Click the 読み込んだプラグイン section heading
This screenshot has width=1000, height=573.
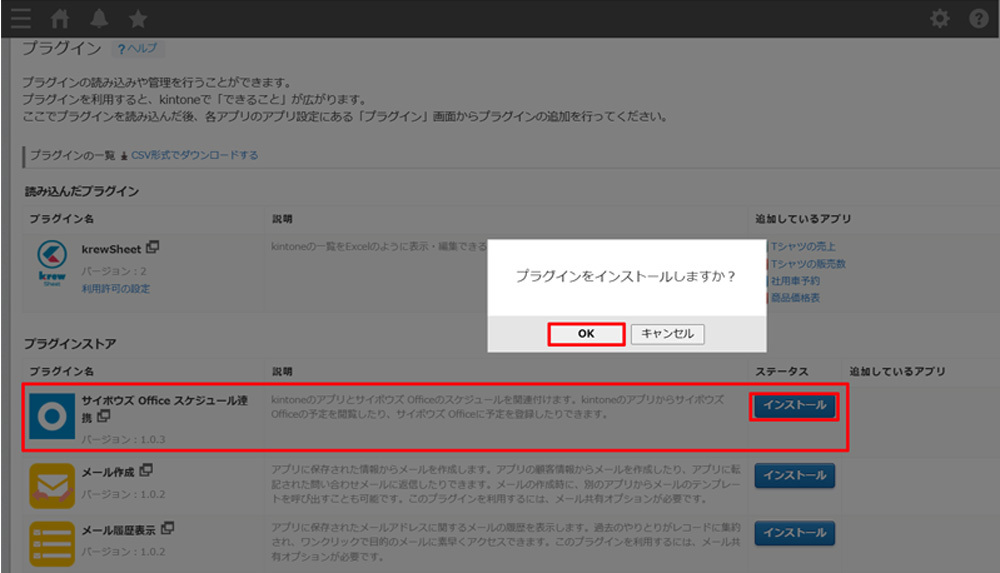[82, 191]
